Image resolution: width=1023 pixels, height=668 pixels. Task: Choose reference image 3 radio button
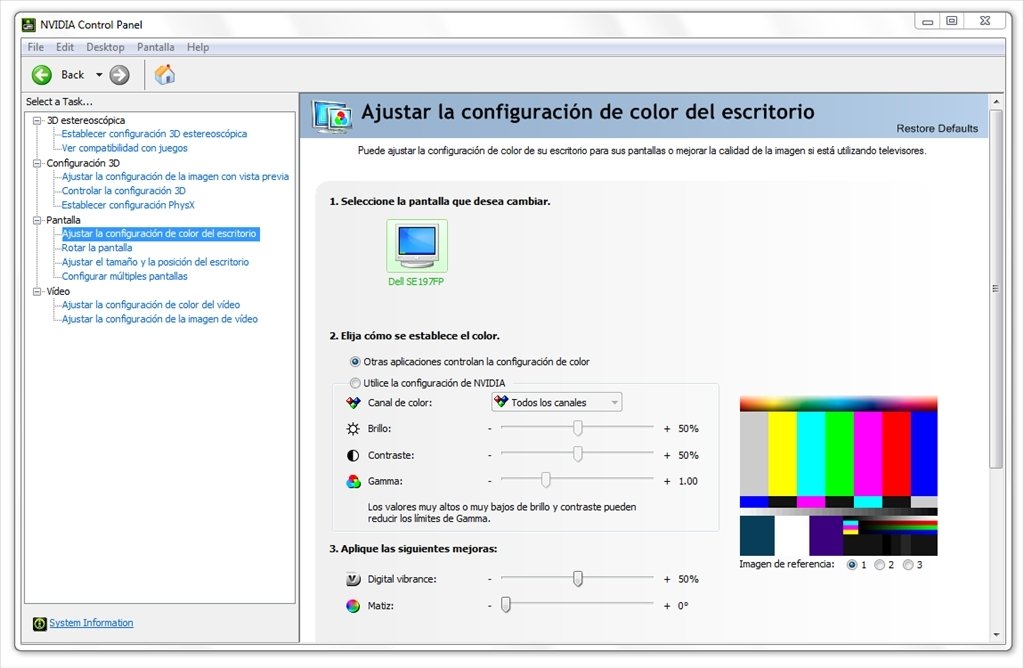click(908, 565)
